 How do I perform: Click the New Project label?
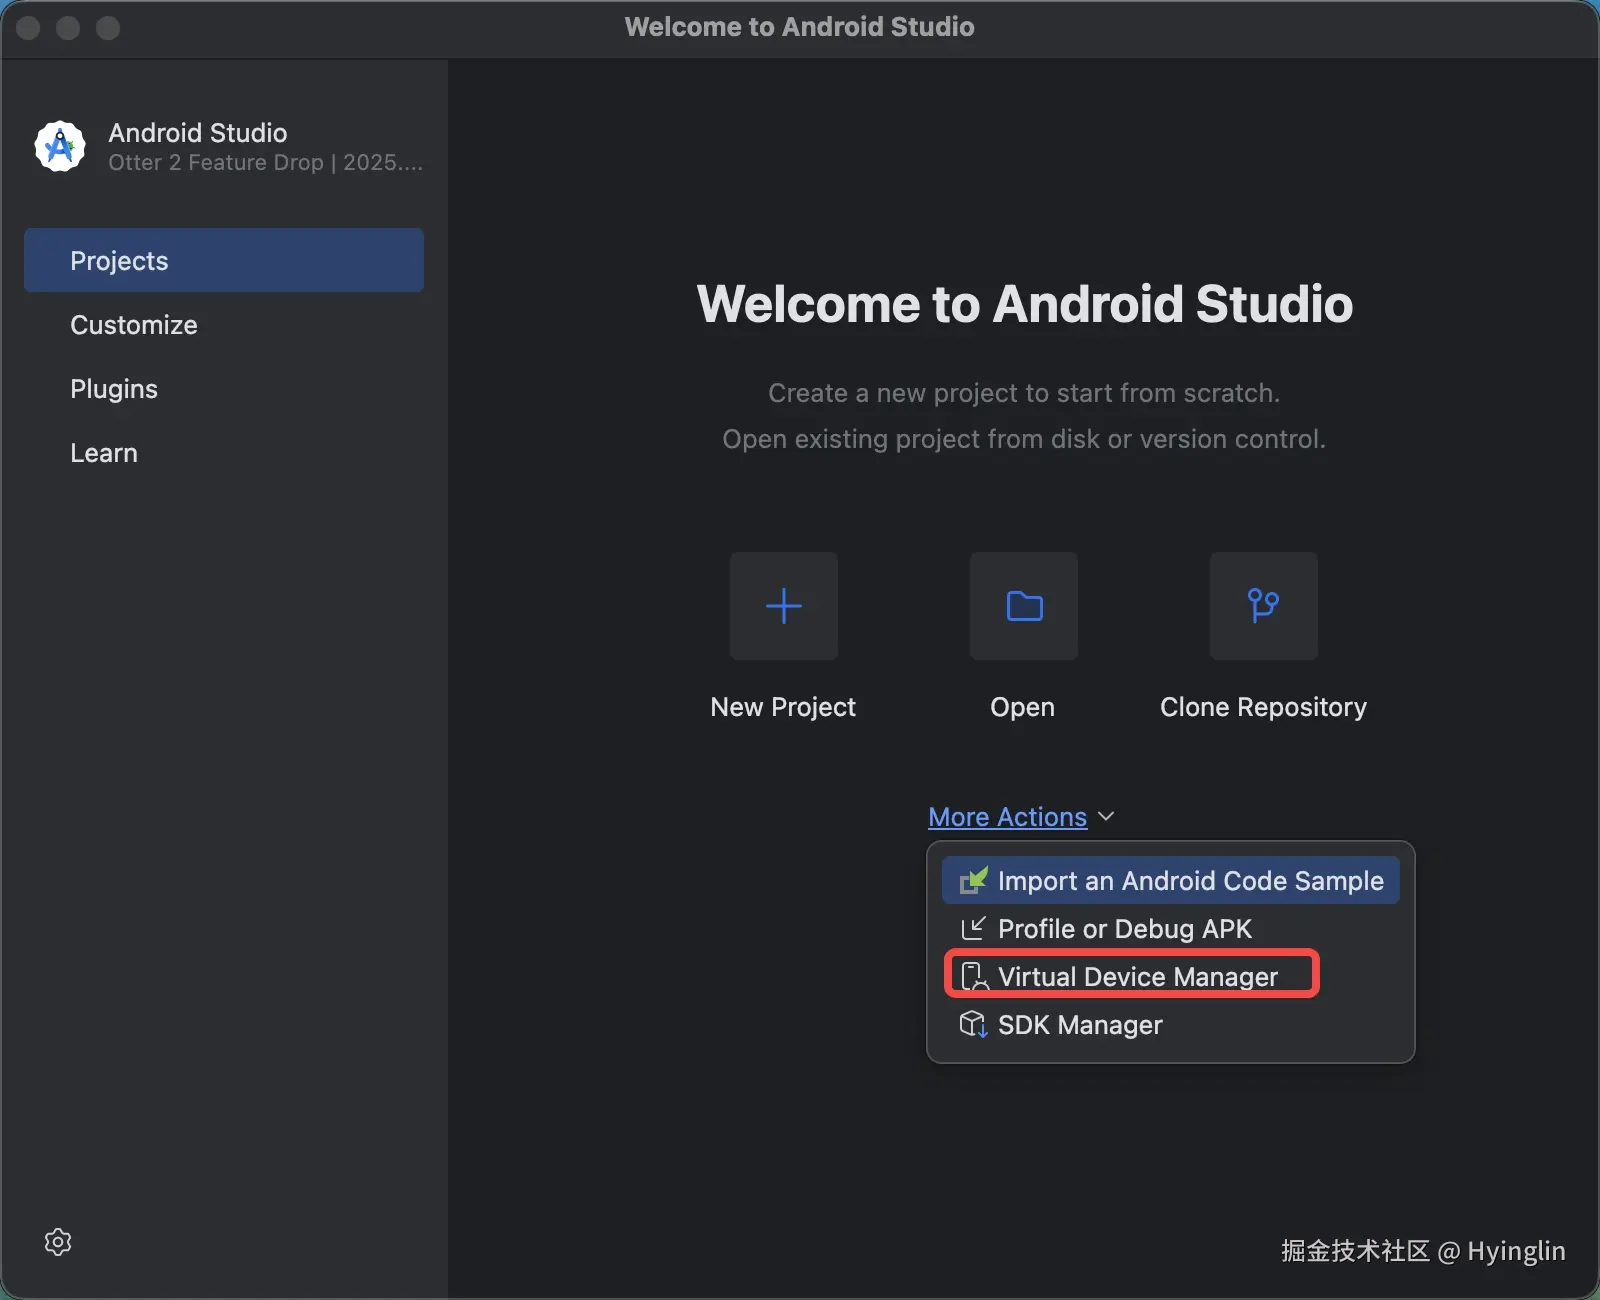click(783, 707)
